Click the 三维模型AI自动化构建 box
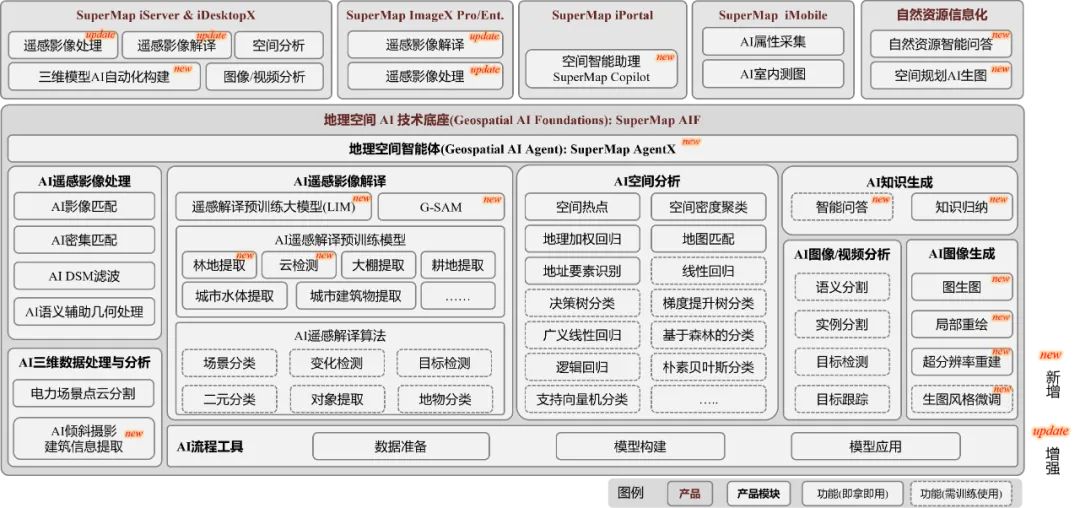The width and height of the screenshot is (1080, 508). [x=104, y=77]
